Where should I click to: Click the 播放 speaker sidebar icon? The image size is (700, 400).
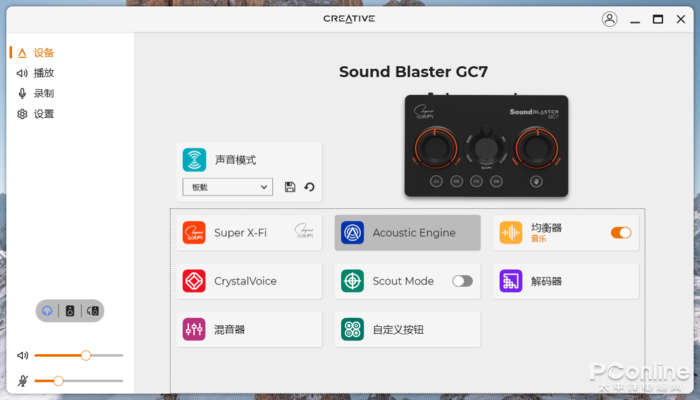[x=22, y=73]
